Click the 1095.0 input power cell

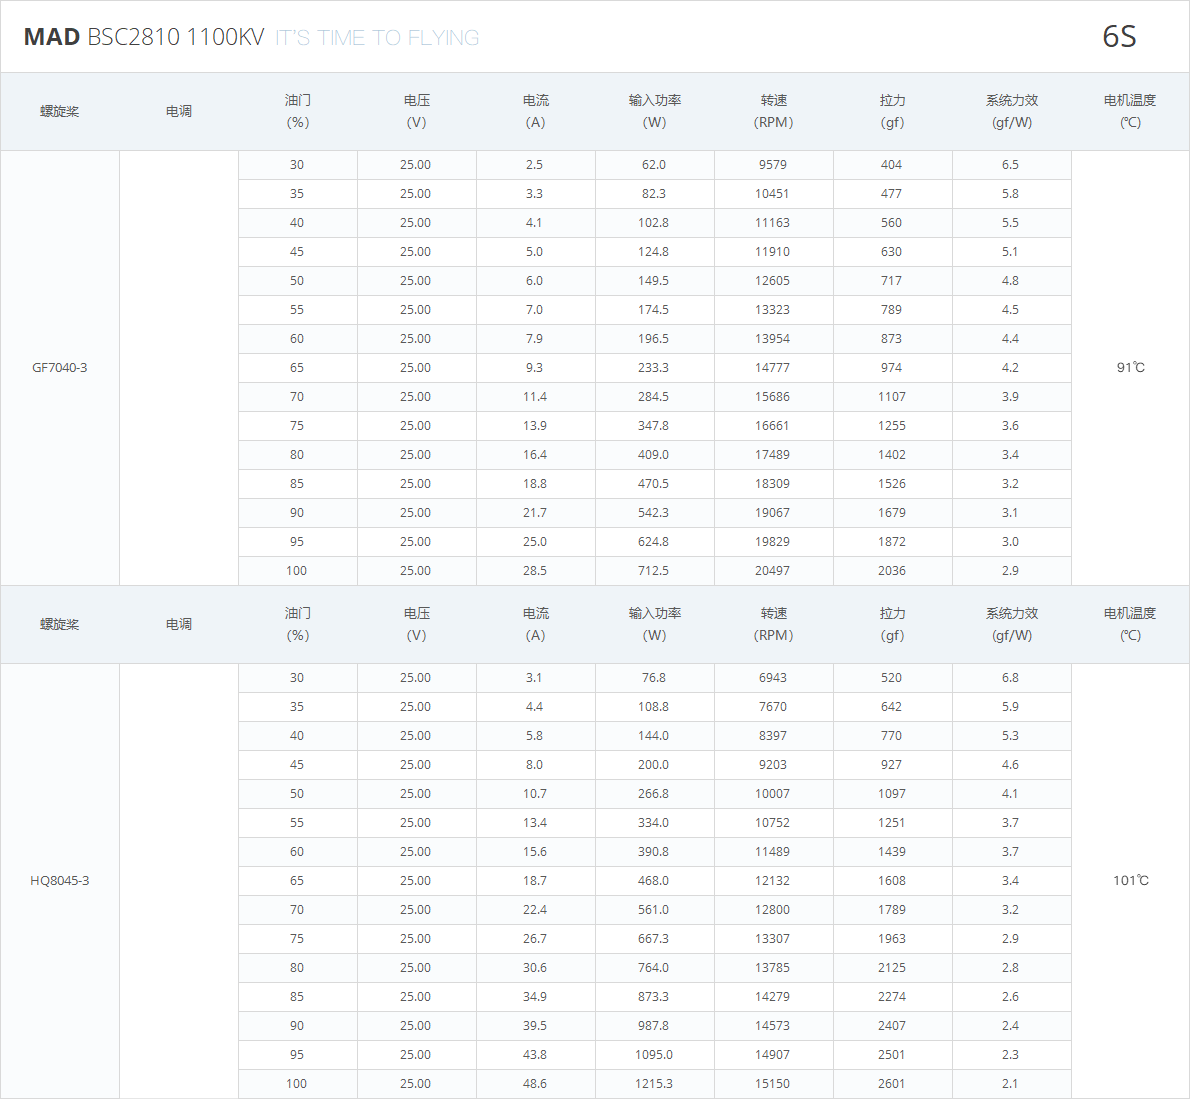point(653,1055)
